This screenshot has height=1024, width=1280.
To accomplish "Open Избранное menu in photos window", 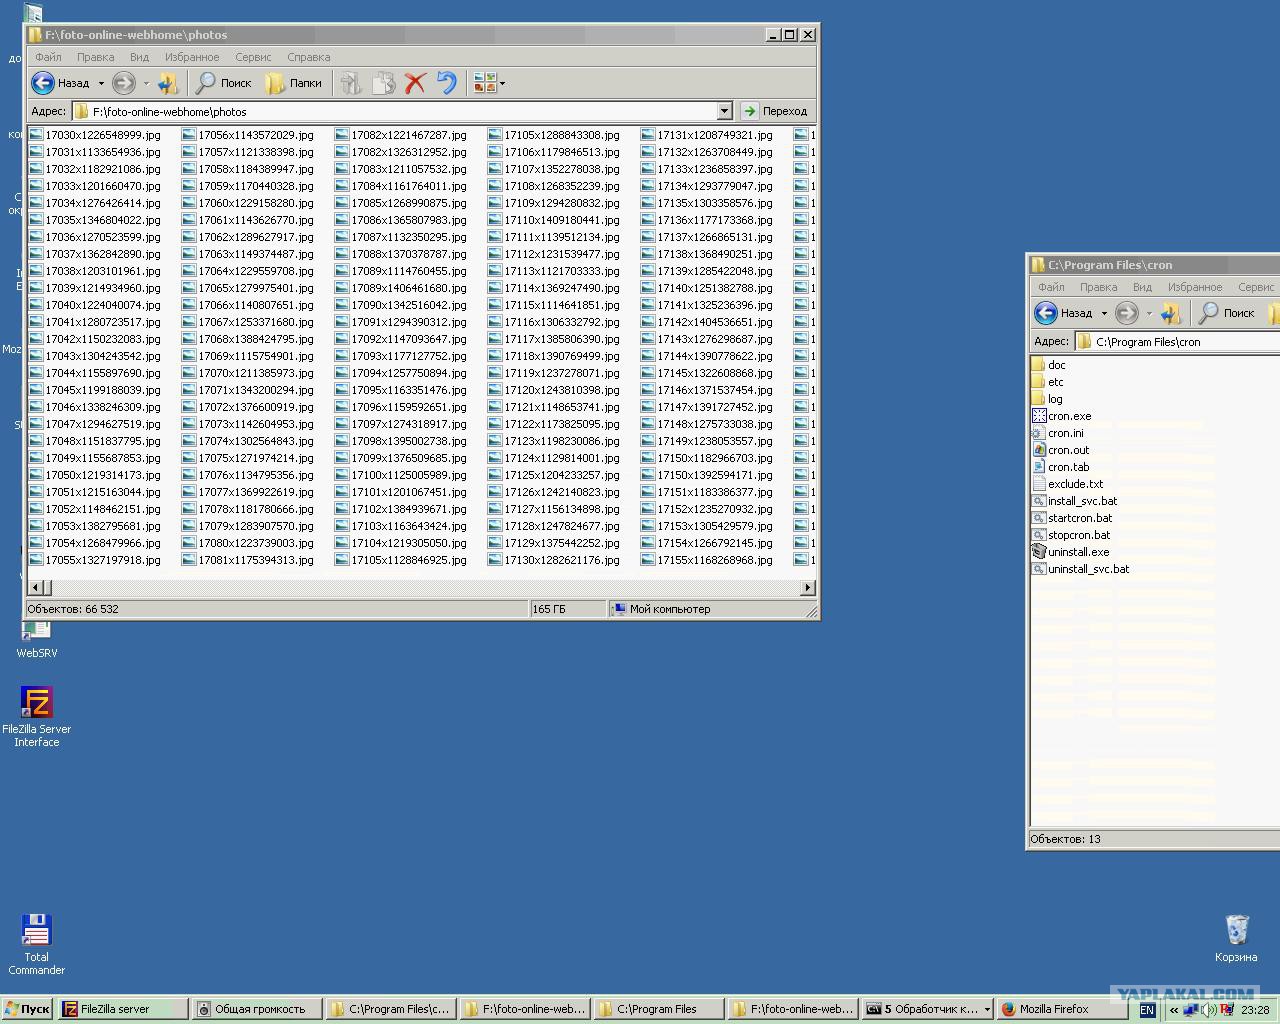I will click(192, 57).
